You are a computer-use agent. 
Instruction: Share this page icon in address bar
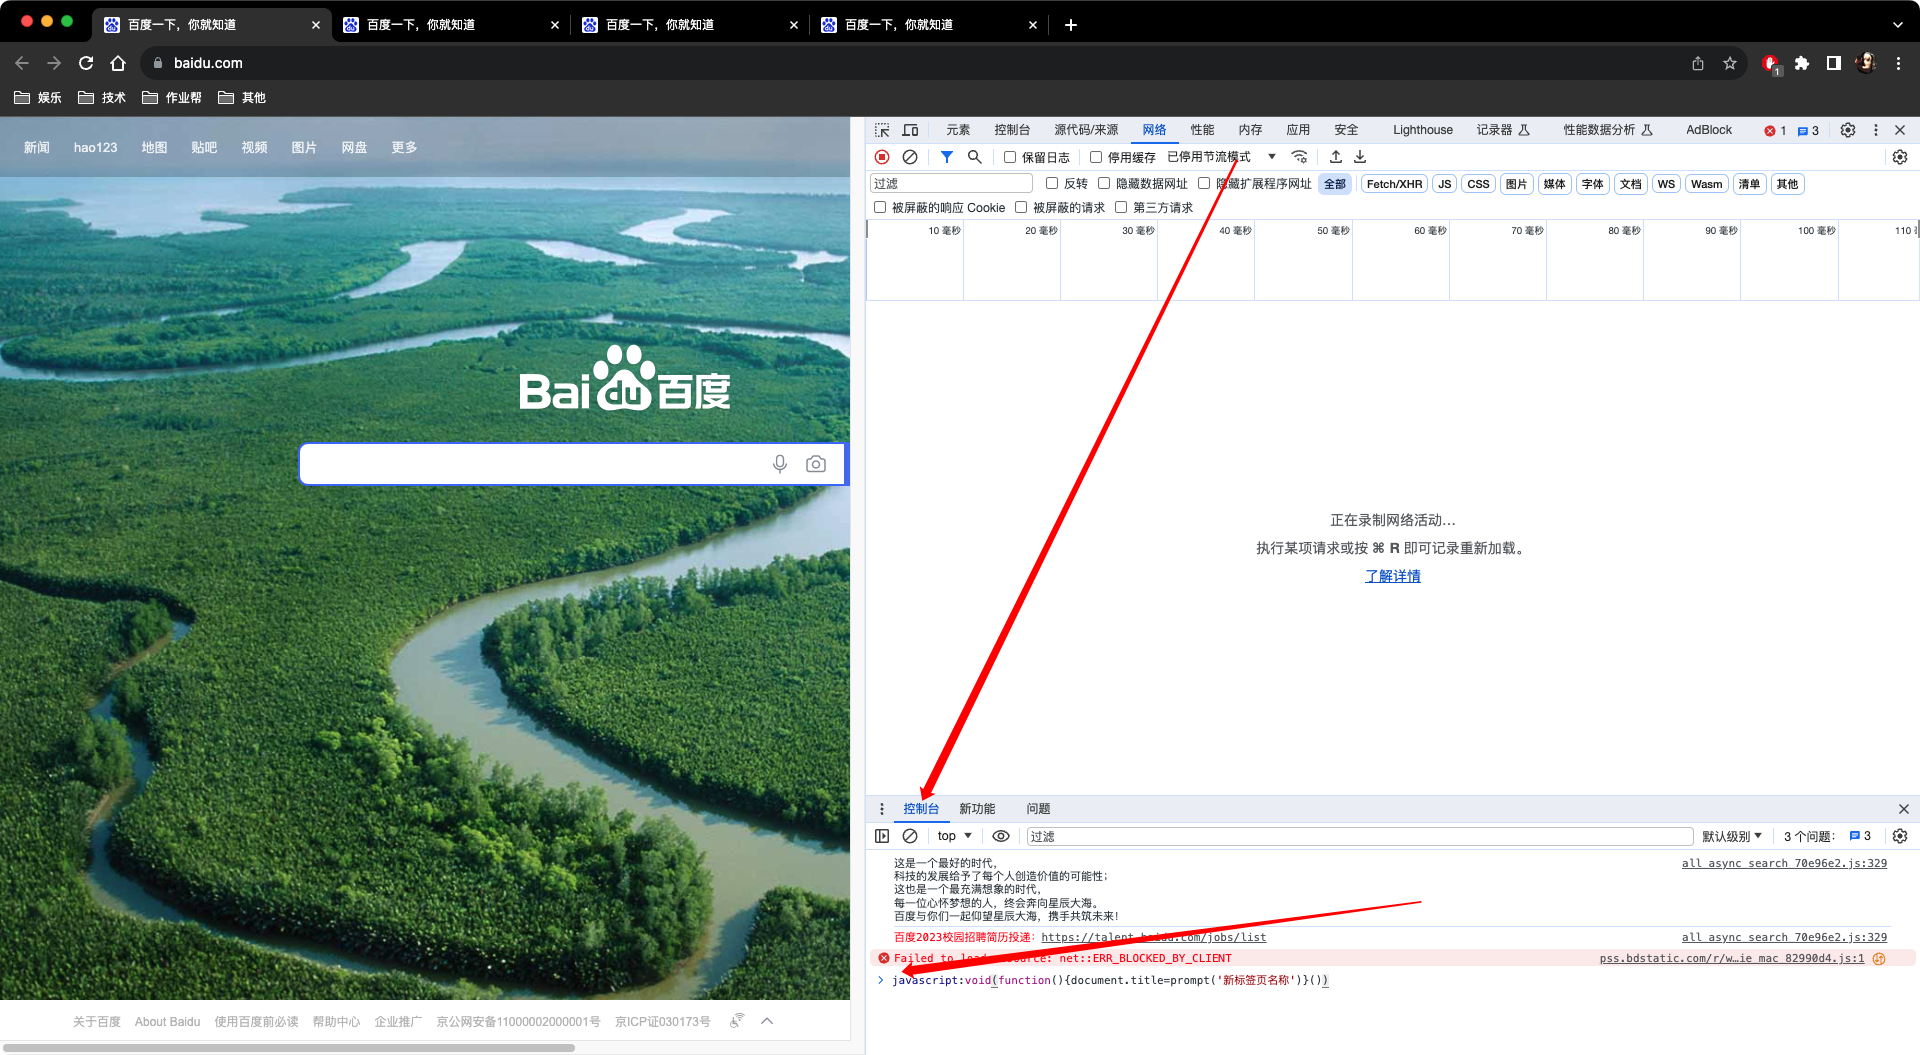(x=1698, y=63)
